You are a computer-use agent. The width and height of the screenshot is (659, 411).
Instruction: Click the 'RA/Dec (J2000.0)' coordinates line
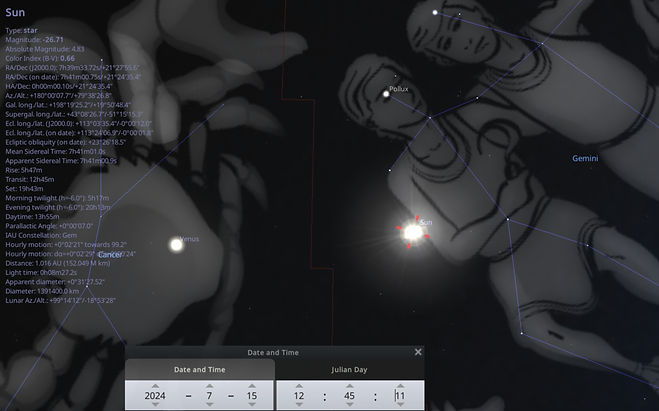[x=73, y=68]
